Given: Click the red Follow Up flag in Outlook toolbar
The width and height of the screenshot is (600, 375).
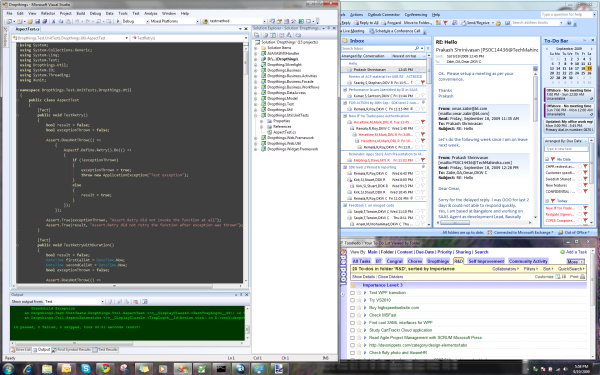Looking at the screenshot, I should 445,23.
